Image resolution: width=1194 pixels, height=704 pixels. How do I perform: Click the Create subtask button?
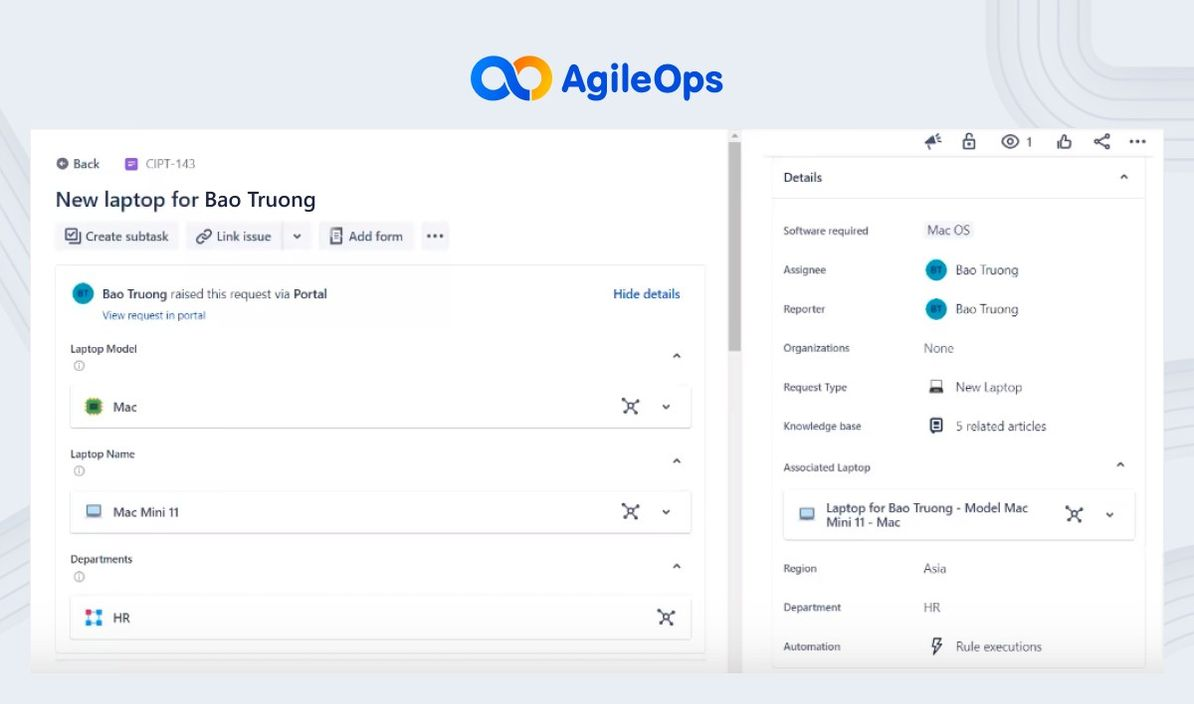coord(117,236)
